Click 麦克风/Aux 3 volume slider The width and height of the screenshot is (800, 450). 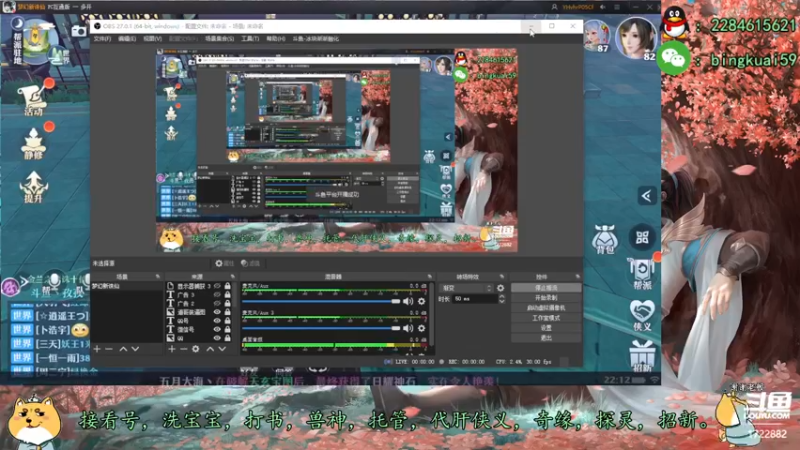click(x=321, y=328)
